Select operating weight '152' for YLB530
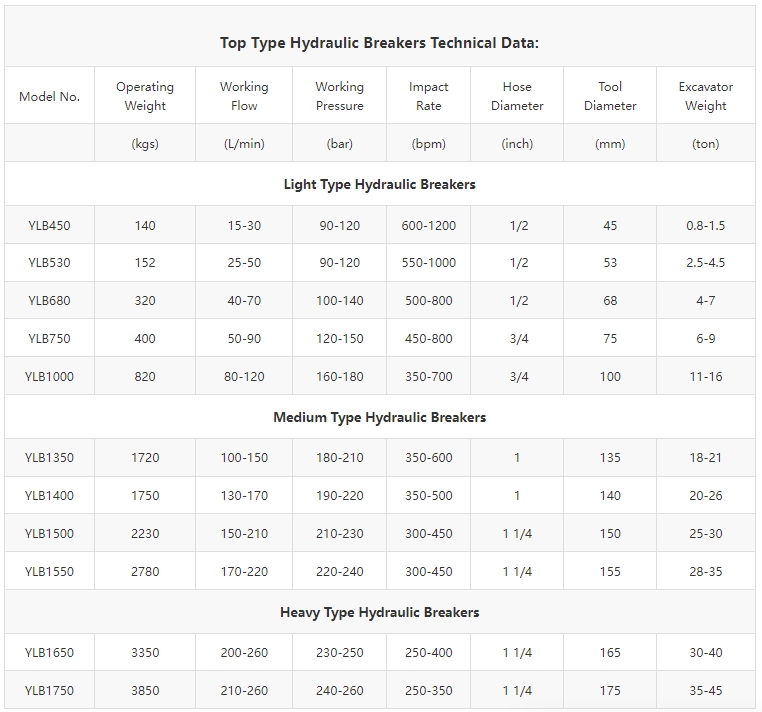This screenshot has height=712, width=762. [x=145, y=262]
